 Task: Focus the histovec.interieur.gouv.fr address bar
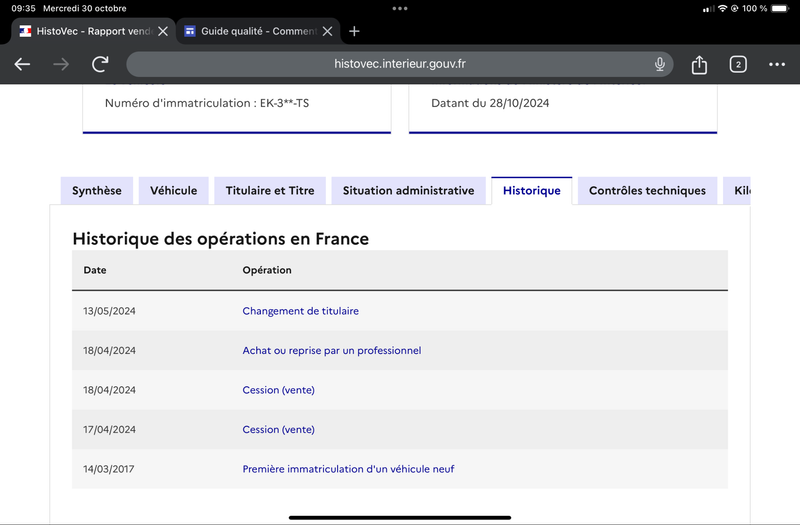pos(399,64)
